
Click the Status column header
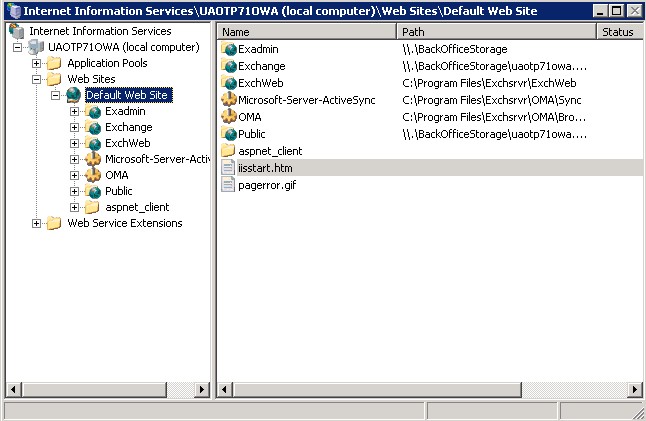(618, 32)
